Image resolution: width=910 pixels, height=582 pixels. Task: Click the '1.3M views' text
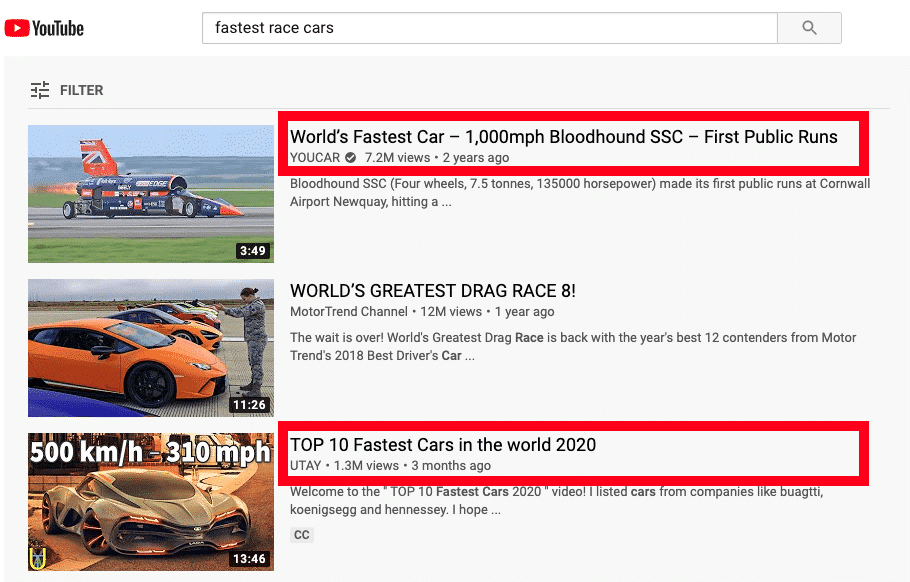[366, 465]
